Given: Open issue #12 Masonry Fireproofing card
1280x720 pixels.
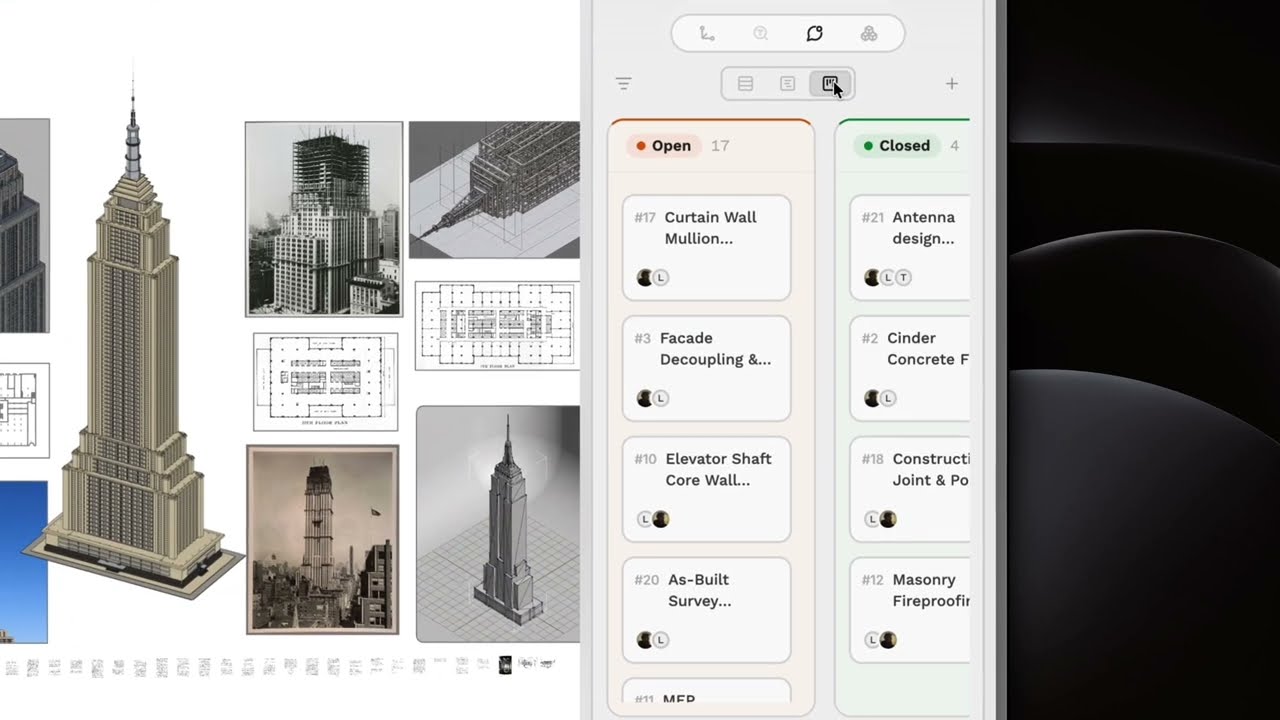Looking at the screenshot, I should 910,610.
